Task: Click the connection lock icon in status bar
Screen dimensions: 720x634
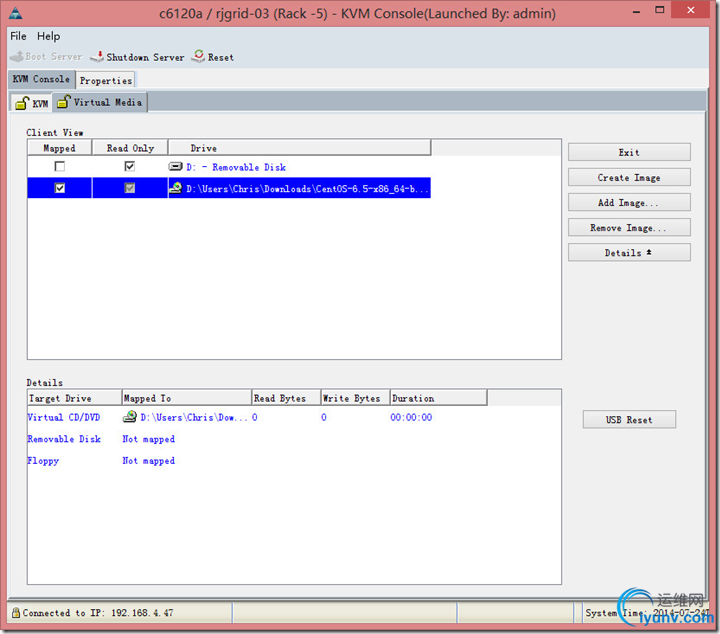Action: [16, 612]
